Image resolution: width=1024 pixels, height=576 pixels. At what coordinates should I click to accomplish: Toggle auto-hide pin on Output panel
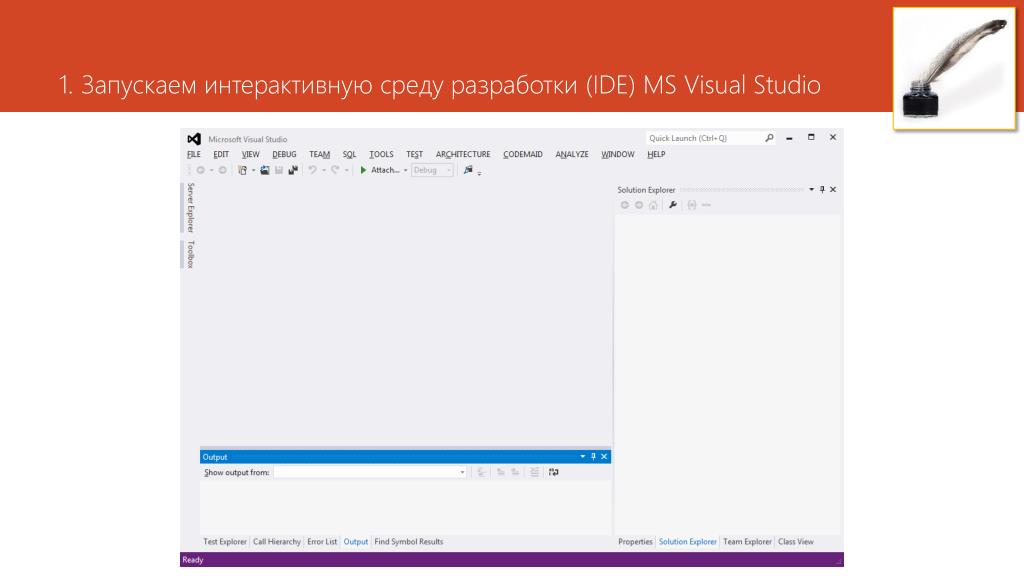click(593, 456)
